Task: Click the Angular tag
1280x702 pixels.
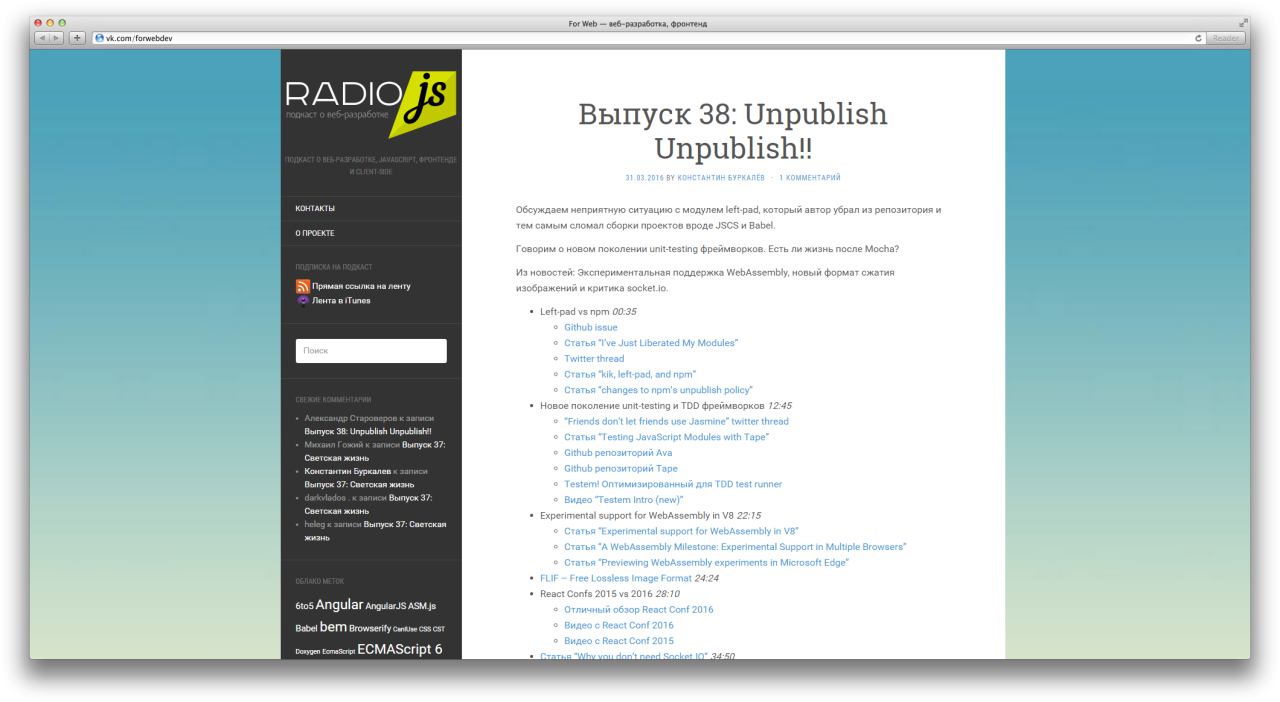Action: tap(339, 605)
